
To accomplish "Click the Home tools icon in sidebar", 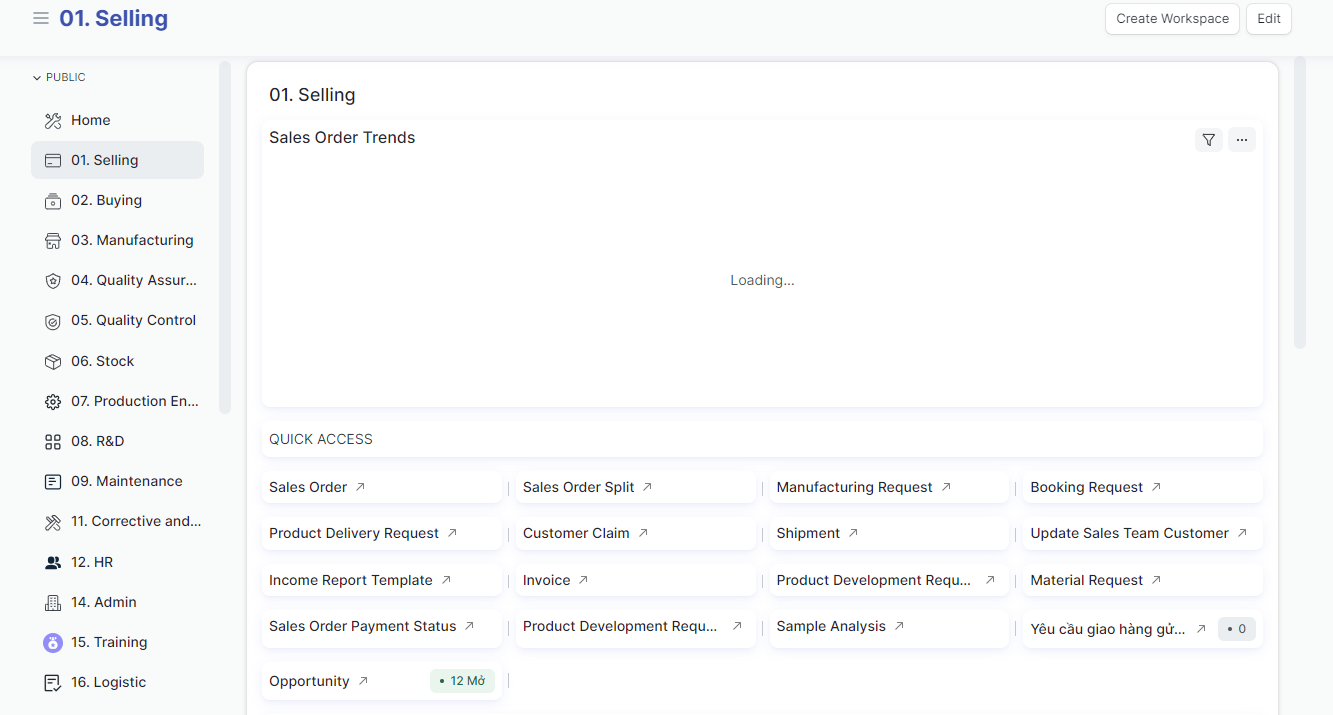I will coord(53,121).
